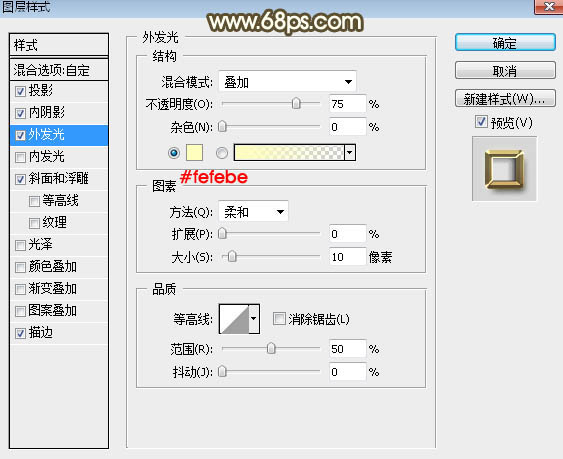Click the 扩展 spread slider handle

[223, 233]
